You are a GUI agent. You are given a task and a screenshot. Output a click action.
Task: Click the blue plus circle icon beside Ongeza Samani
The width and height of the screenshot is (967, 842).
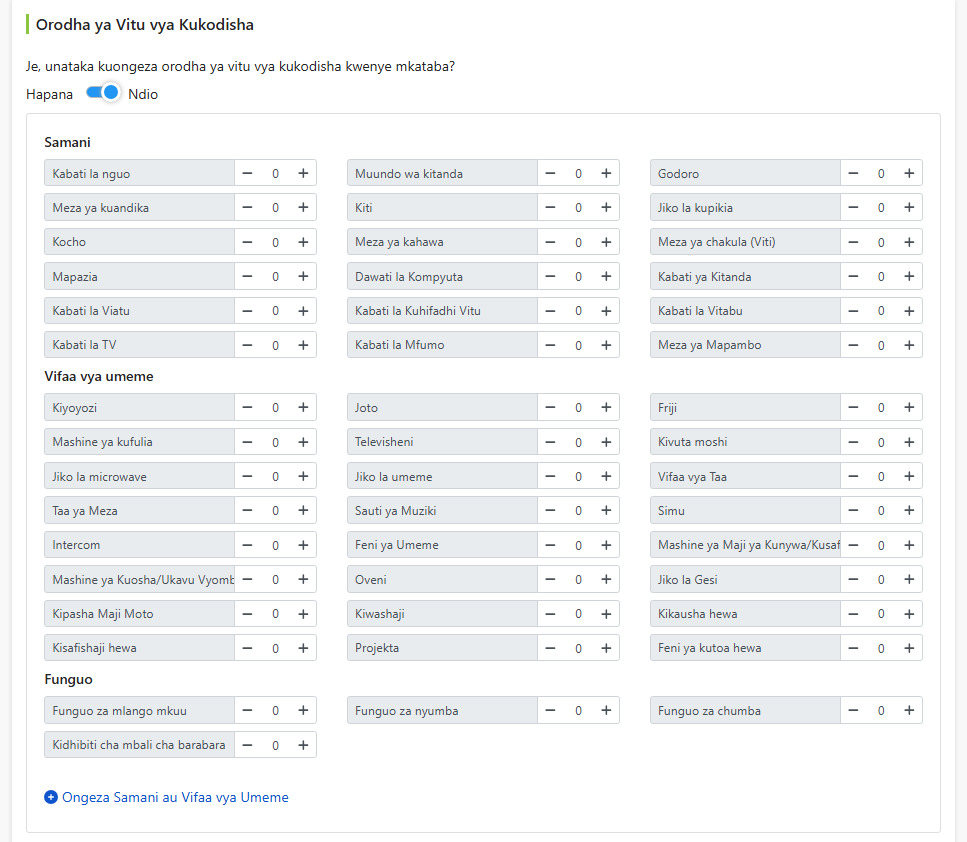tap(51, 797)
